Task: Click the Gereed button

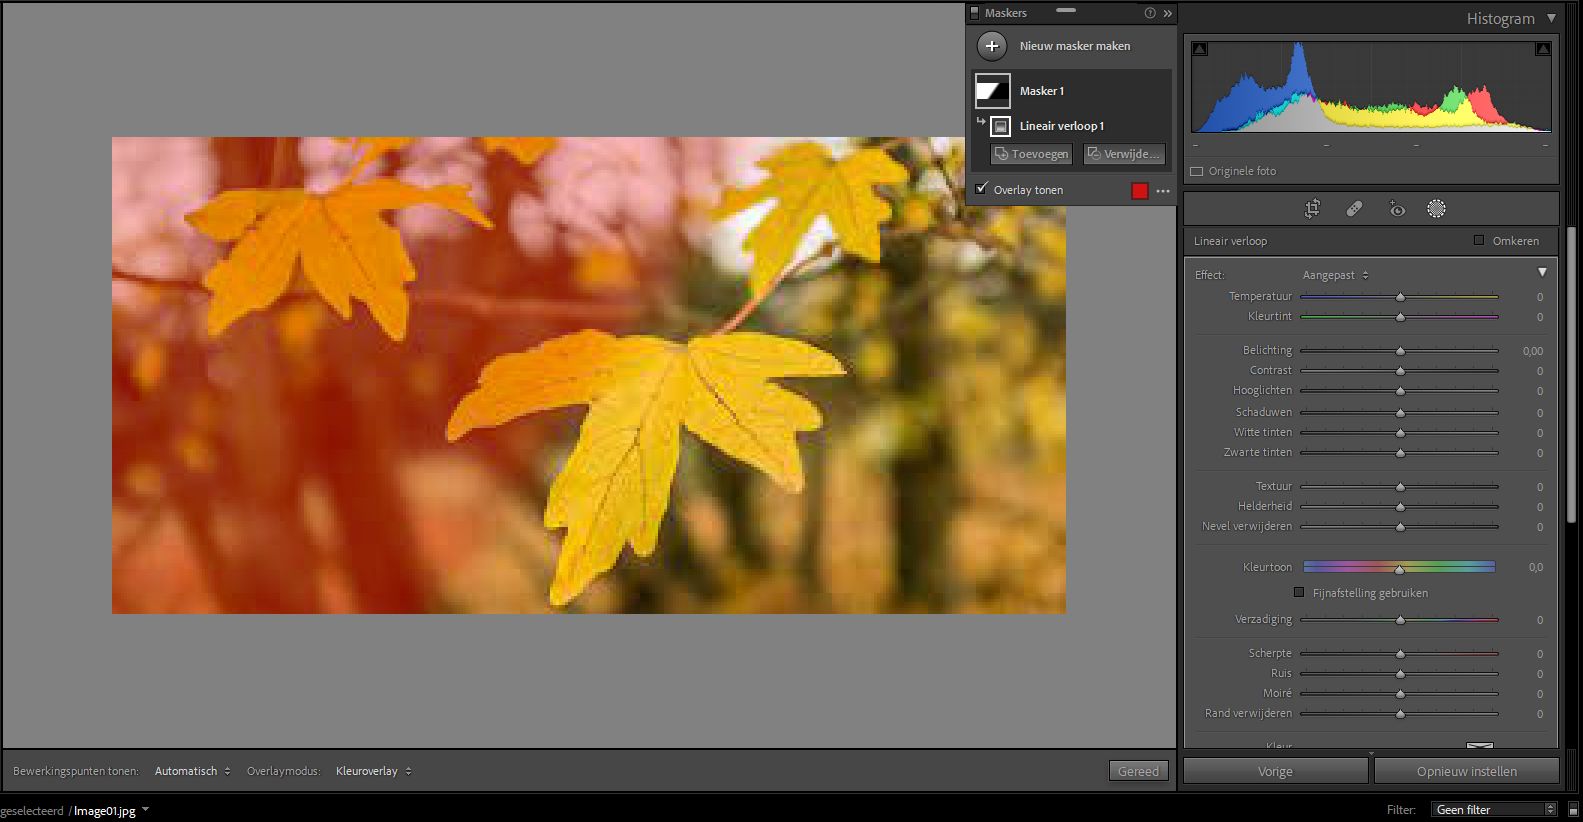Action: 1138,771
